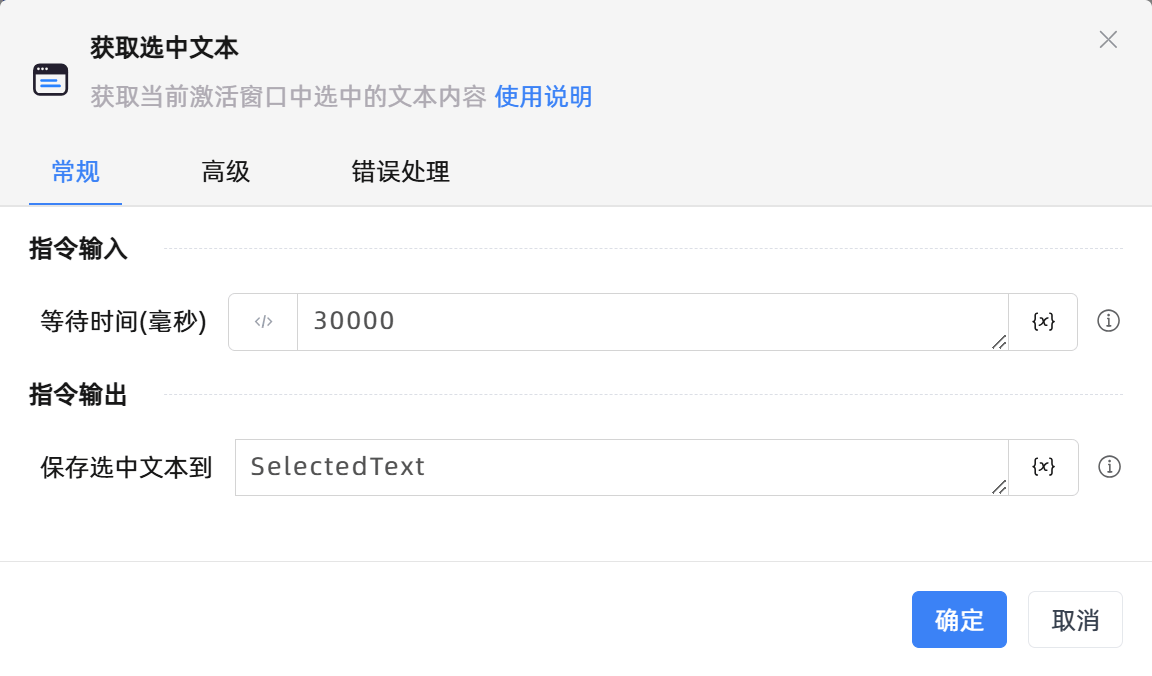Click resize handle of SelectedText field
The width and height of the screenshot is (1152, 676).
(999, 487)
